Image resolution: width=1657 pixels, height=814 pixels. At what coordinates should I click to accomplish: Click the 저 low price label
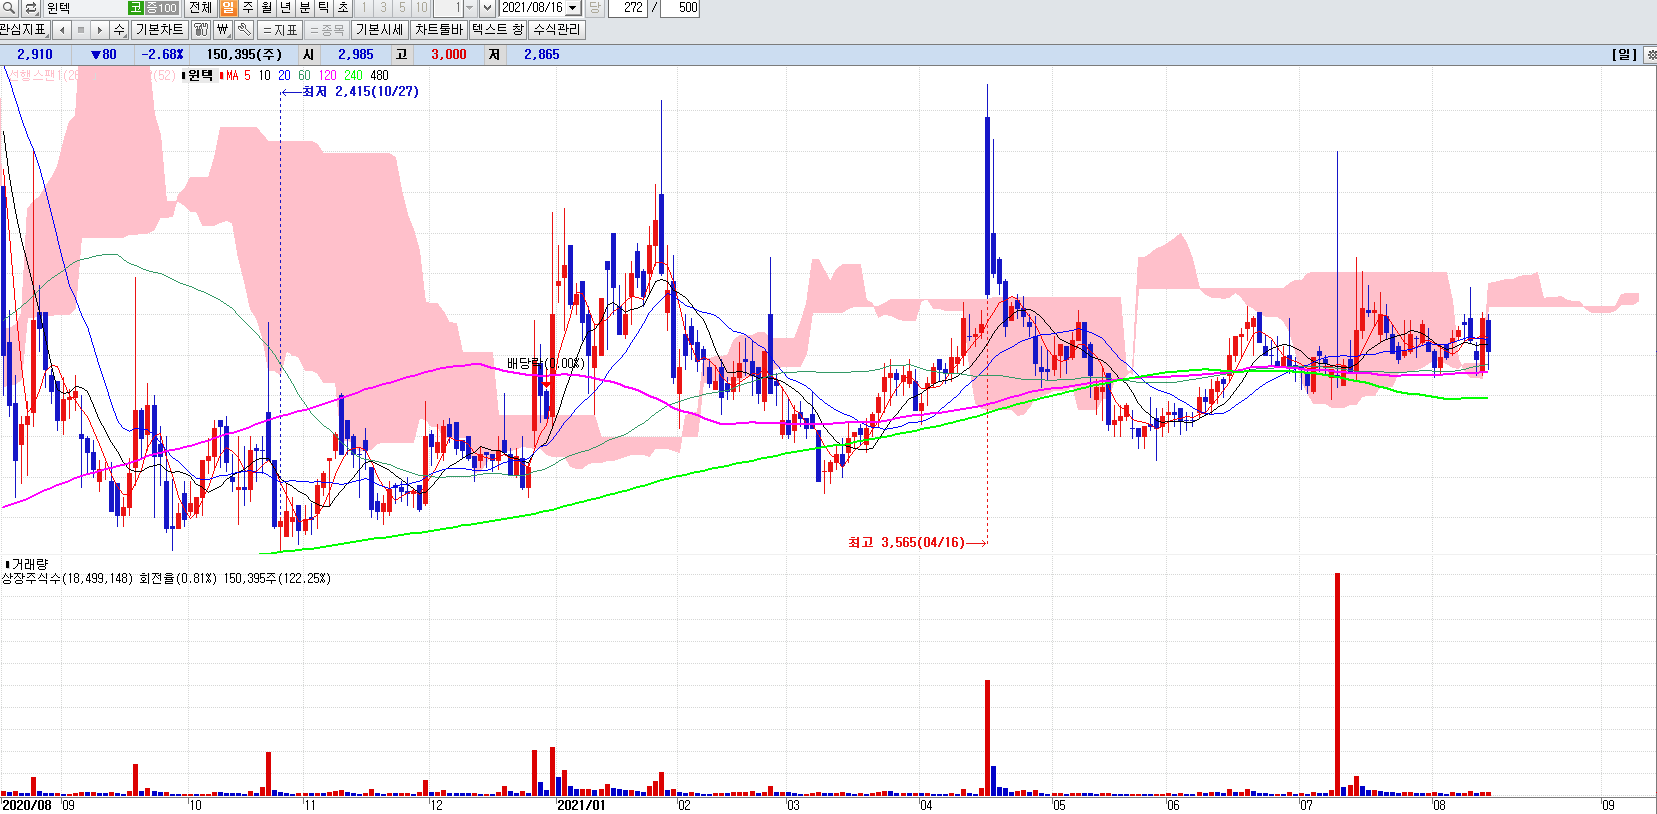494,55
